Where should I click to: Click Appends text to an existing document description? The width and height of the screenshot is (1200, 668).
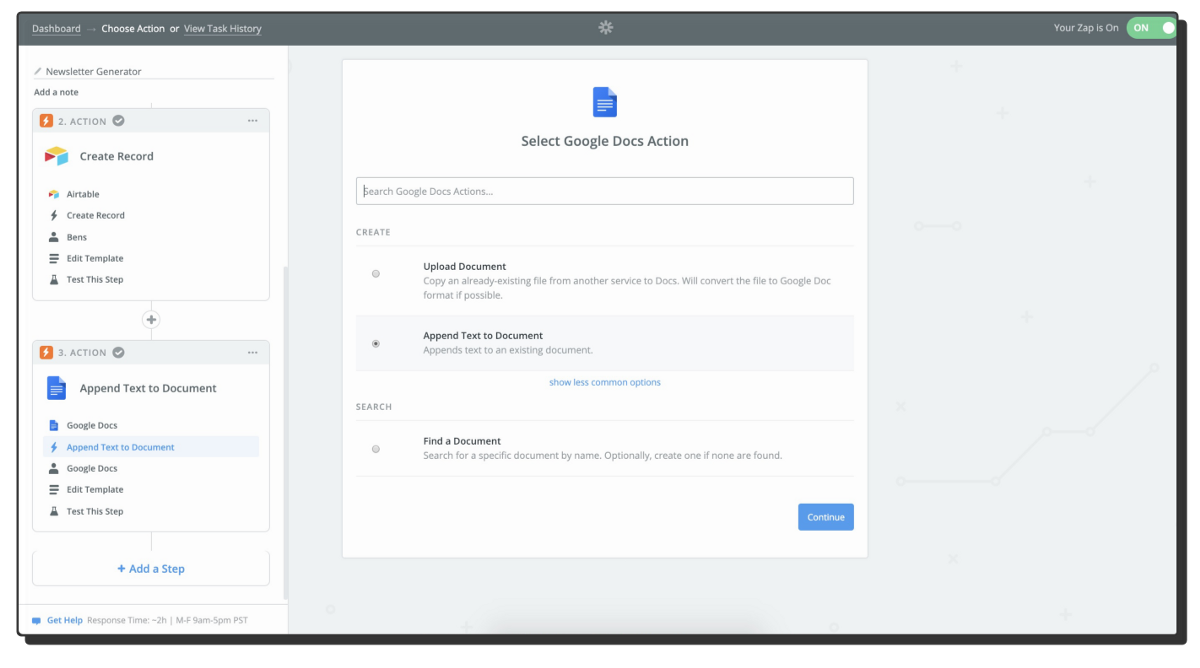[x=508, y=351]
